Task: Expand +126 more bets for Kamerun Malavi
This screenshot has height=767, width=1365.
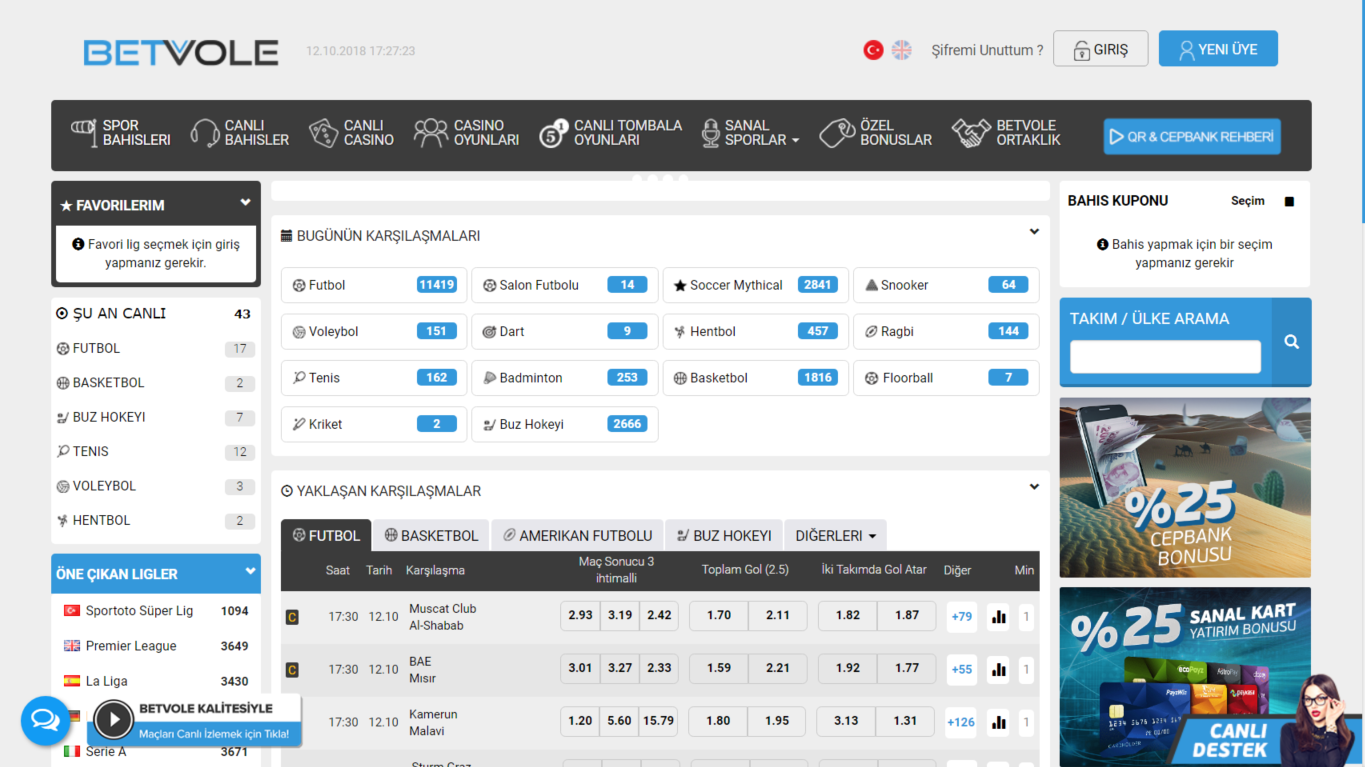Action: [962, 722]
